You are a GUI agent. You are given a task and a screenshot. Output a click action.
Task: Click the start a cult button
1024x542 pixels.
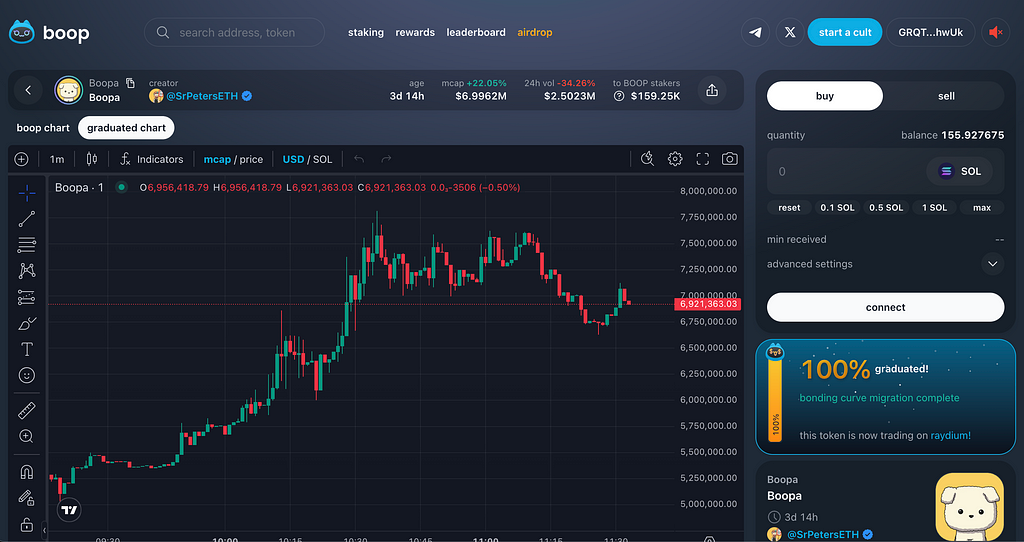tap(845, 32)
